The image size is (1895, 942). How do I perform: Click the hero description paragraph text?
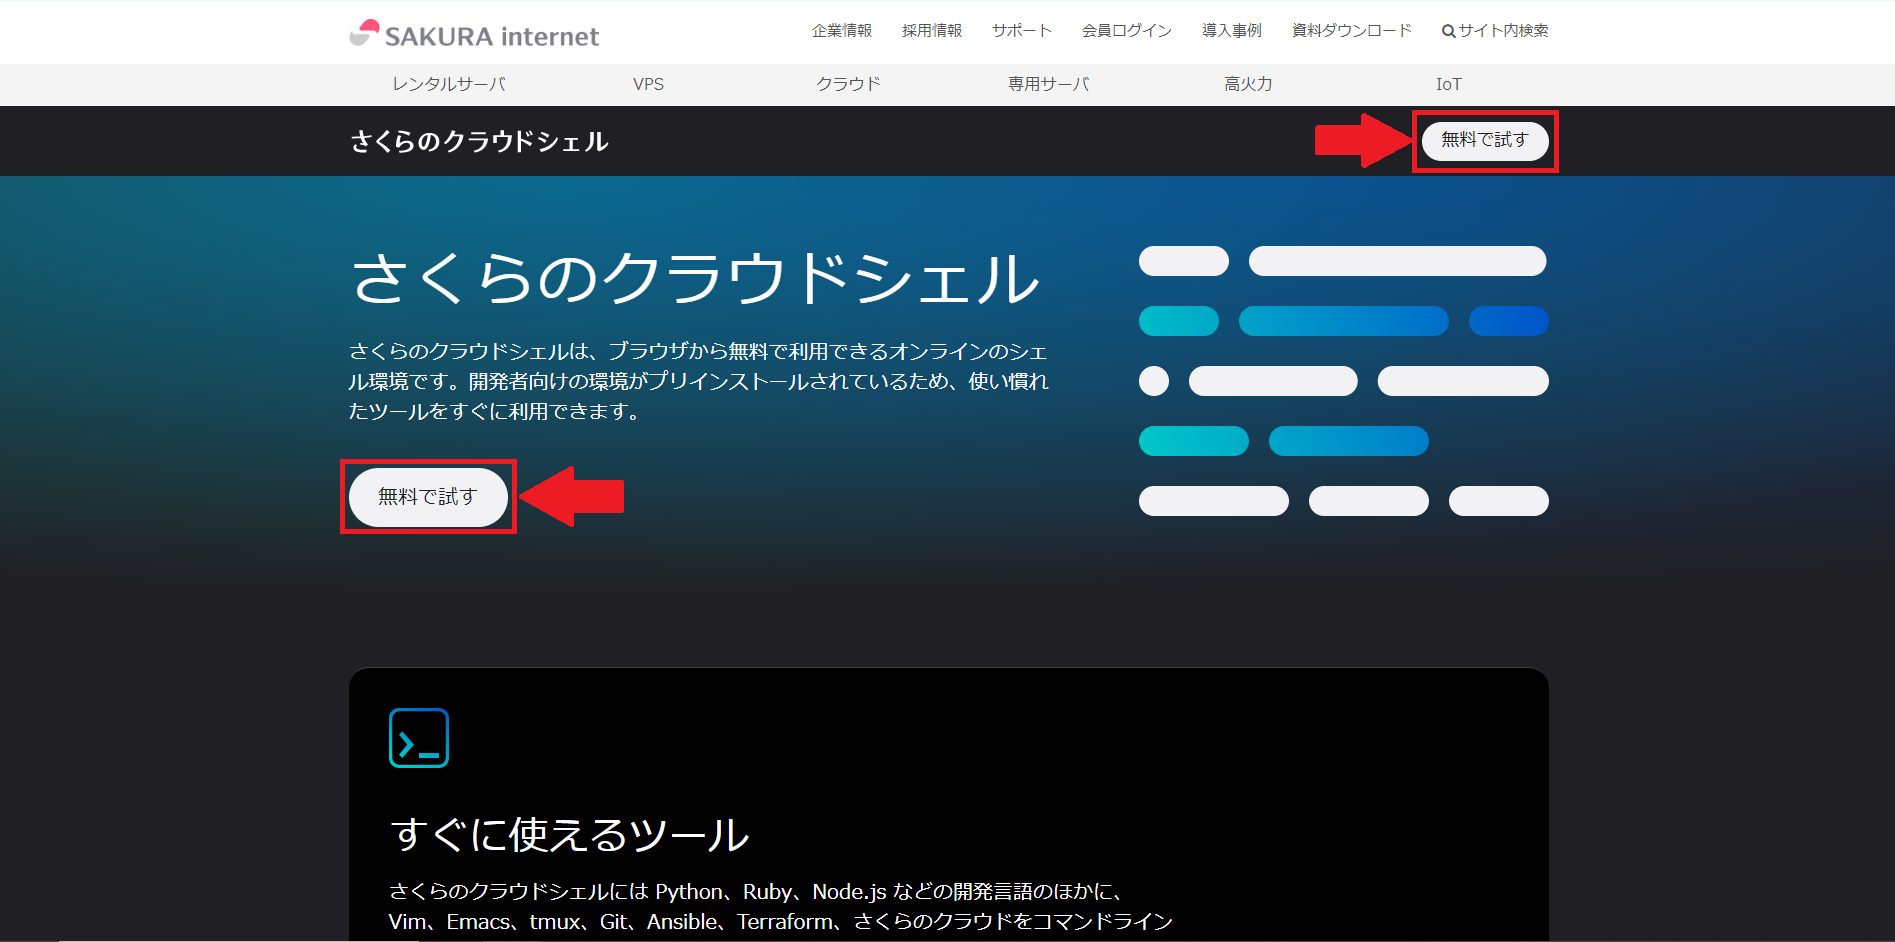pyautogui.click(x=699, y=381)
